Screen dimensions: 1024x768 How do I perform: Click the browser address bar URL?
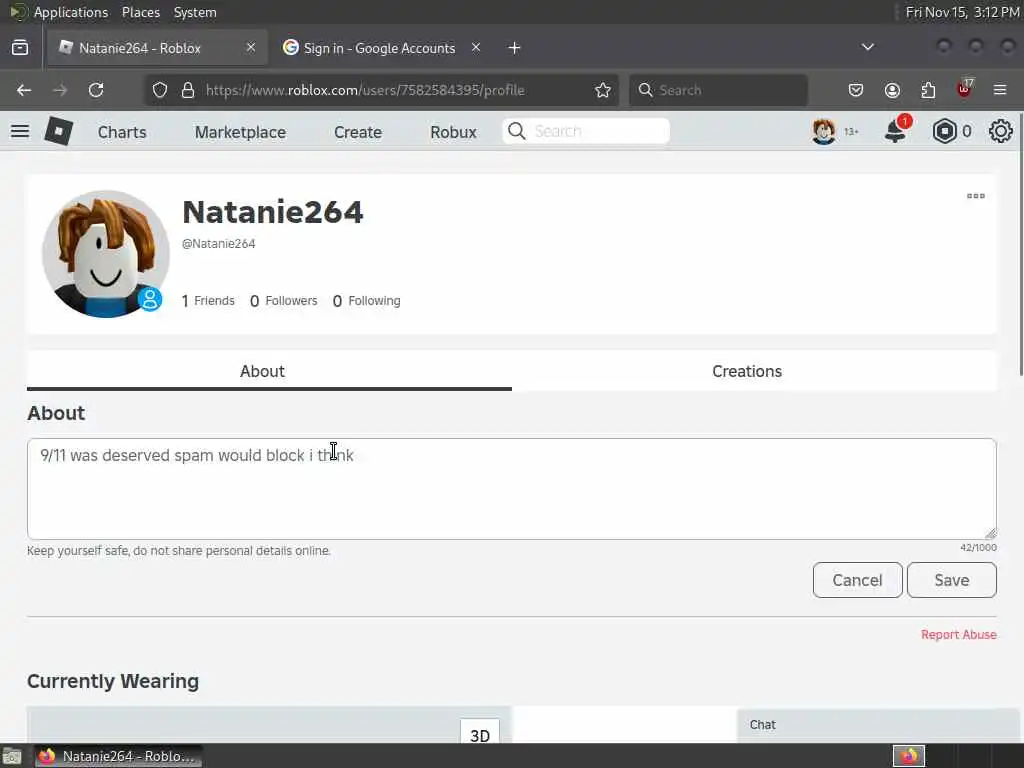365,90
